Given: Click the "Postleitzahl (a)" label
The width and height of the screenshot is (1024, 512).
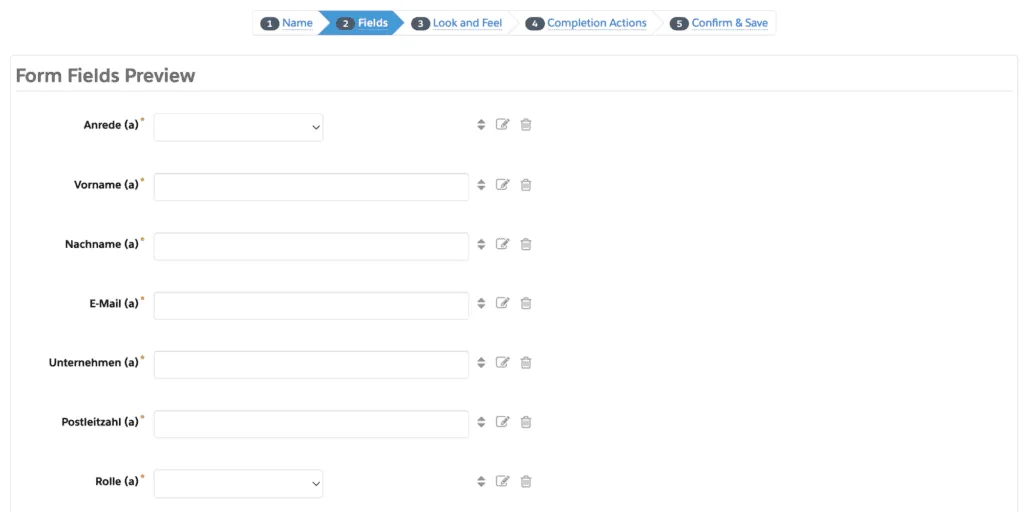Looking at the screenshot, I should pyautogui.click(x=100, y=422).
